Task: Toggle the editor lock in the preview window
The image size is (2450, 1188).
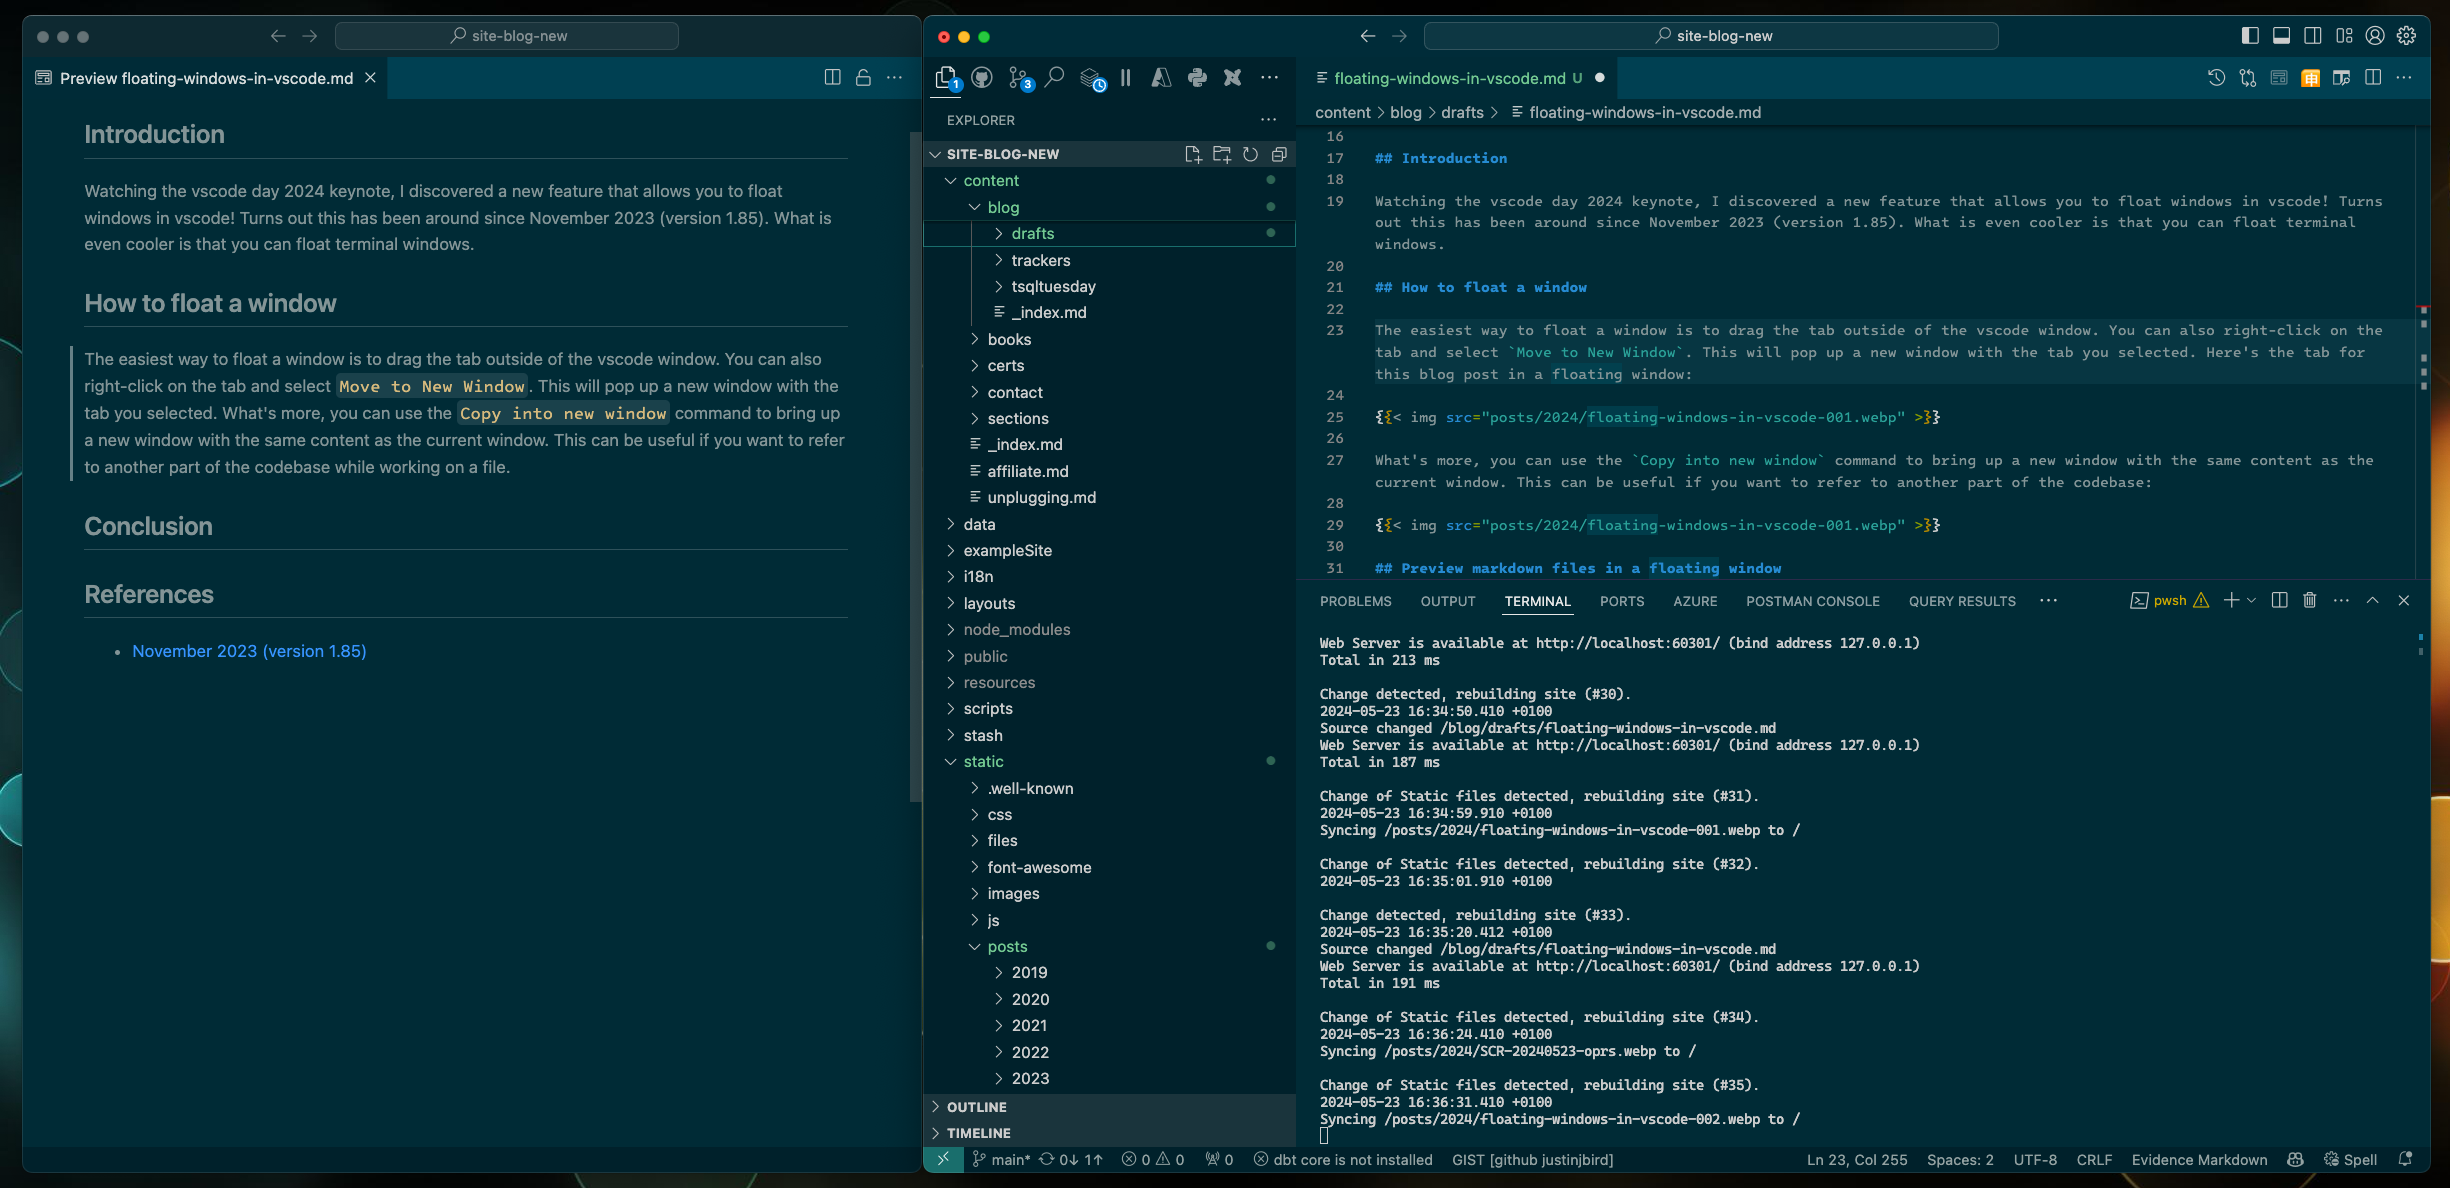Action: pos(862,77)
